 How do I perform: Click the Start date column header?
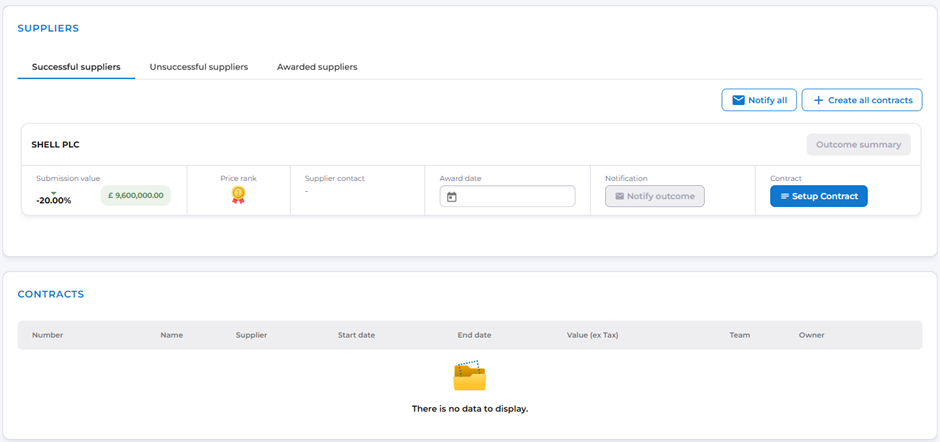tap(356, 335)
